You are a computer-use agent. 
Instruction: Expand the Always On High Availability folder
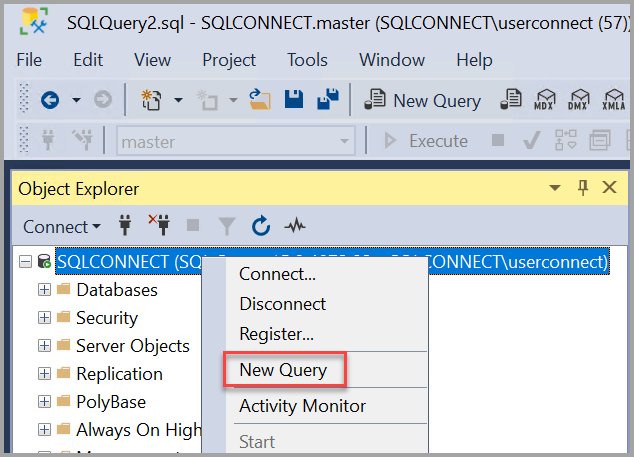tap(44, 429)
